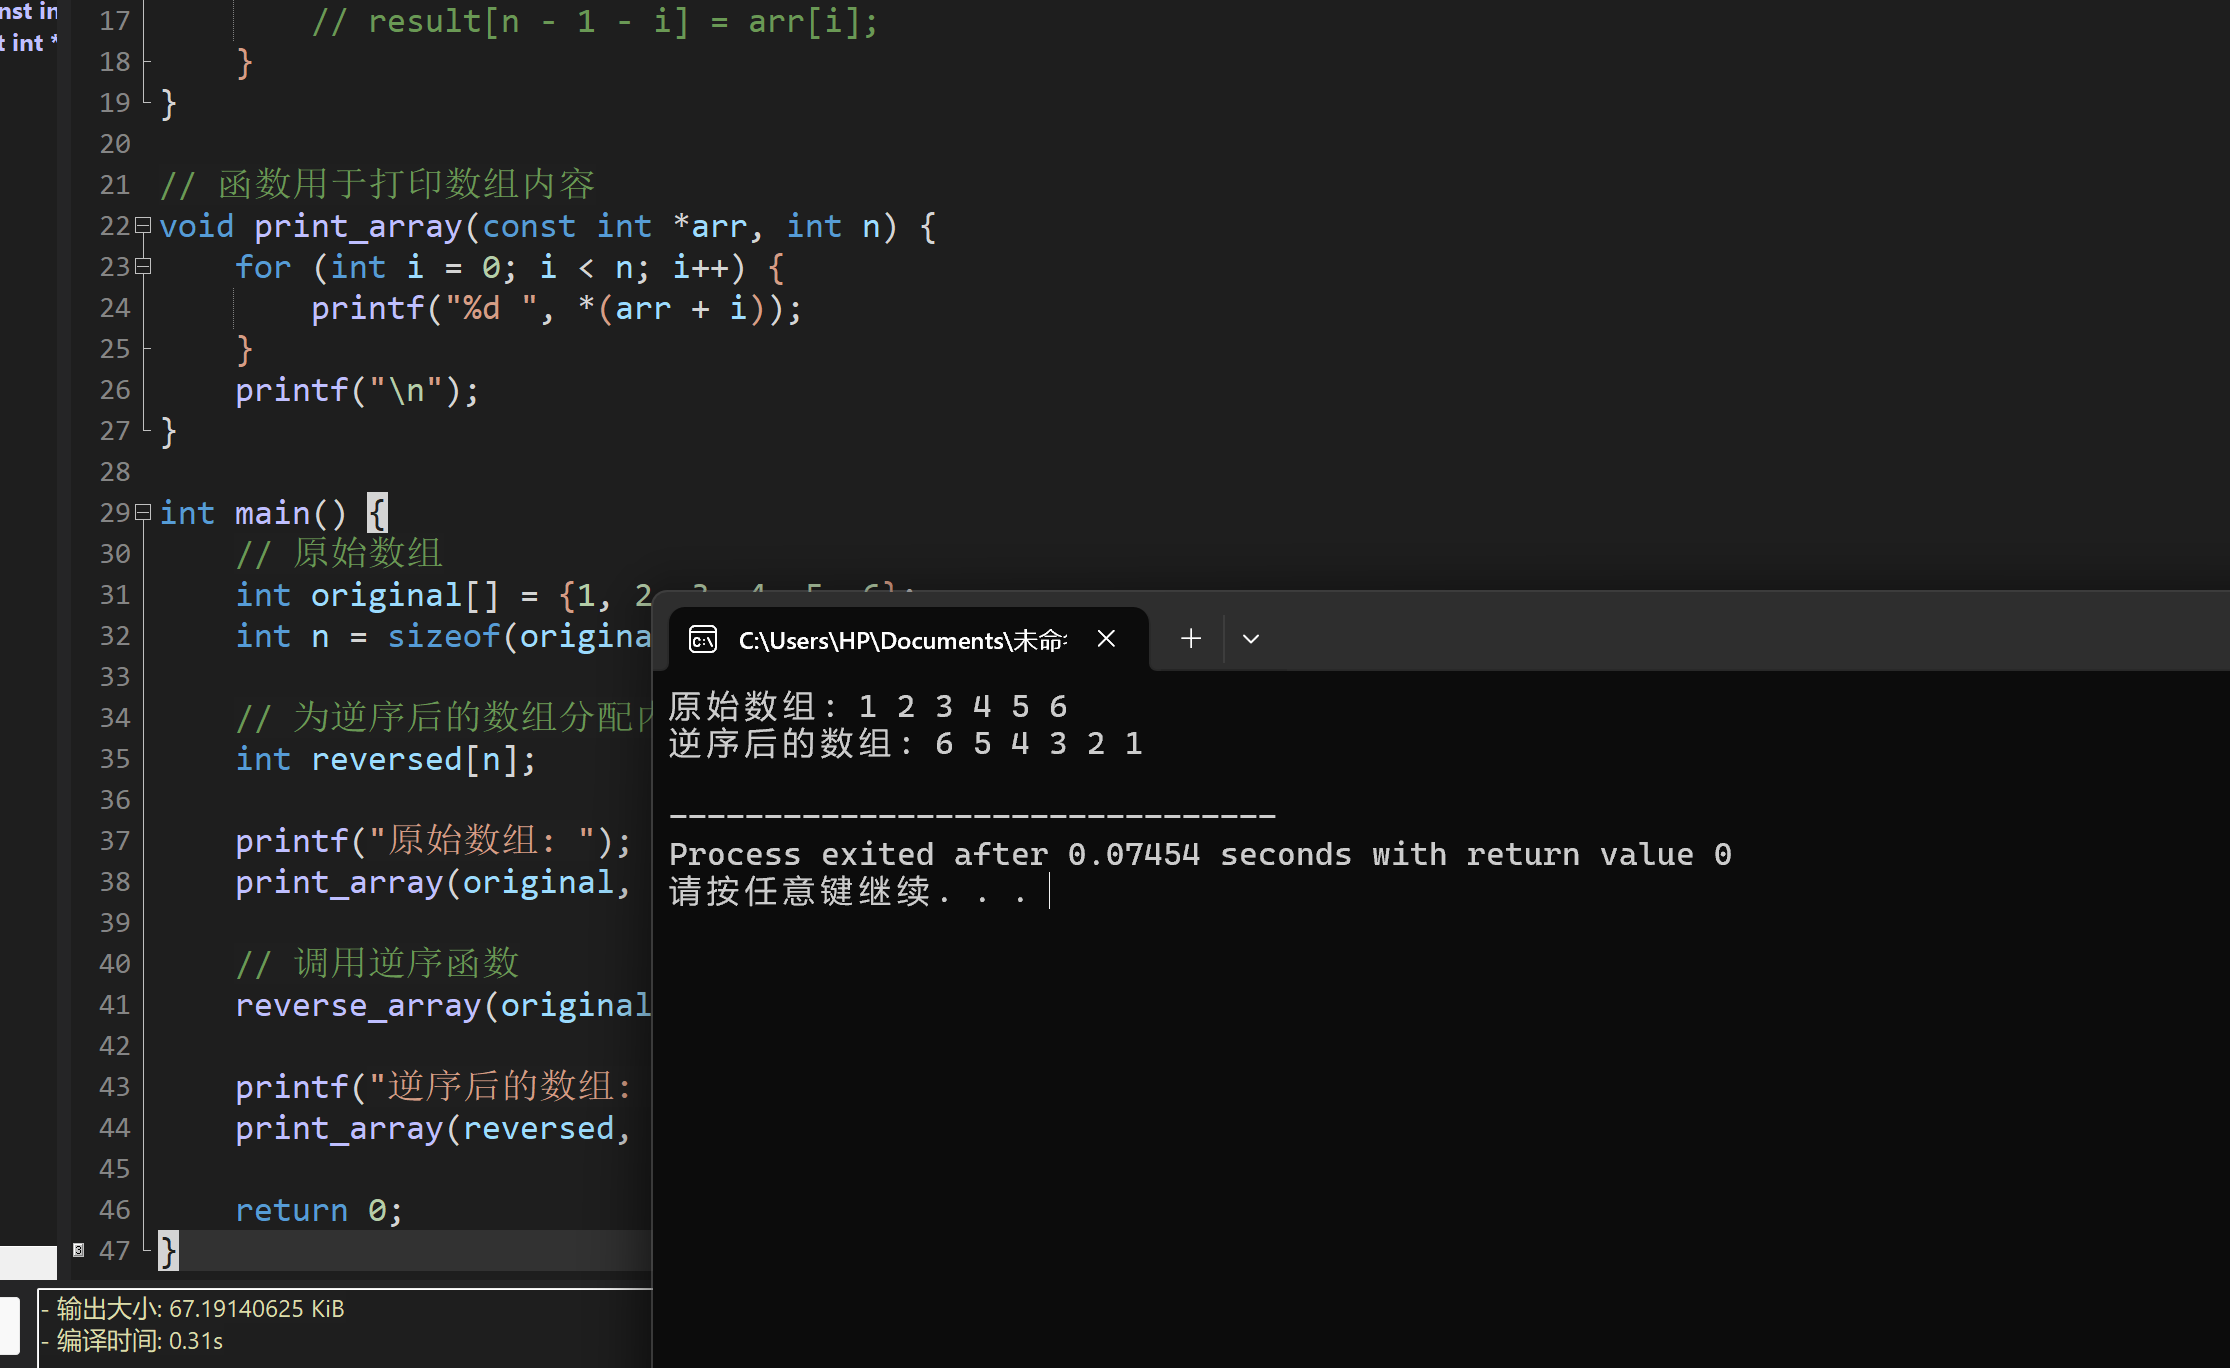This screenshot has height=1368, width=2230.
Task: Click the 请按任意键继续 prompt in terminal
Action: tap(800, 891)
